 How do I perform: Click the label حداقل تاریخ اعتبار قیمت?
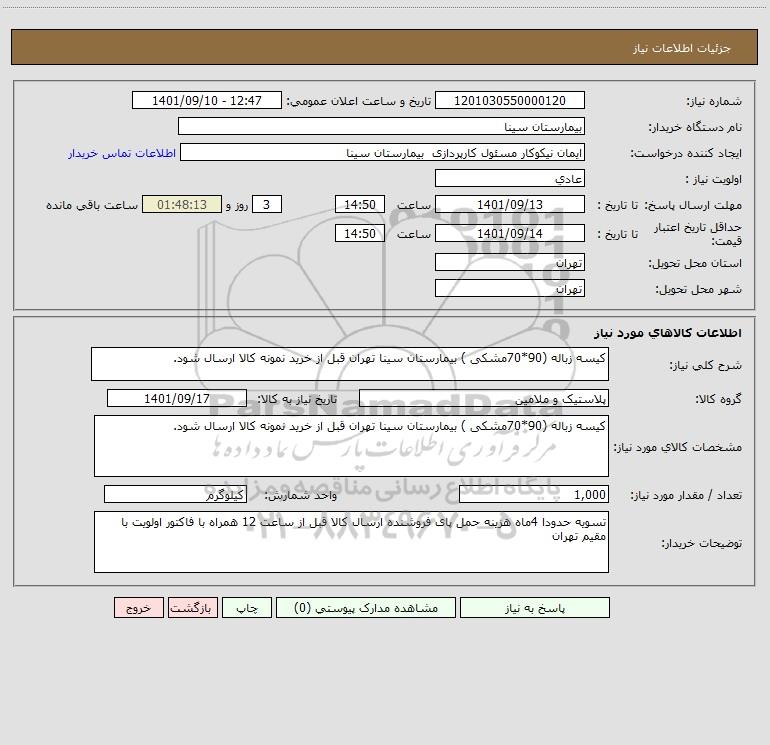pyautogui.click(x=697, y=234)
